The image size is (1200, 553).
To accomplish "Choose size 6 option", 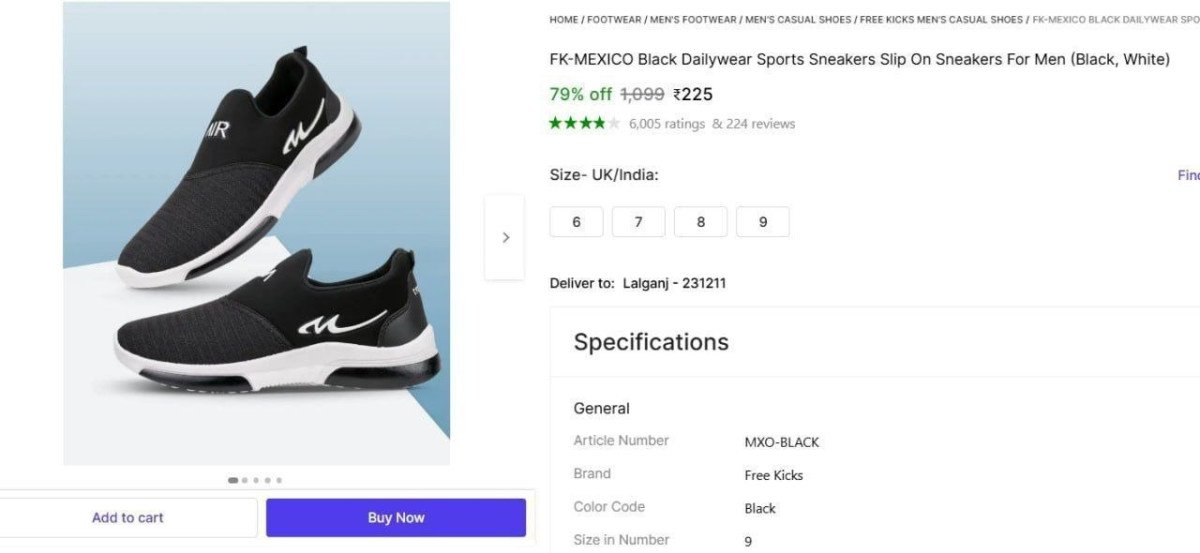I will point(576,222).
